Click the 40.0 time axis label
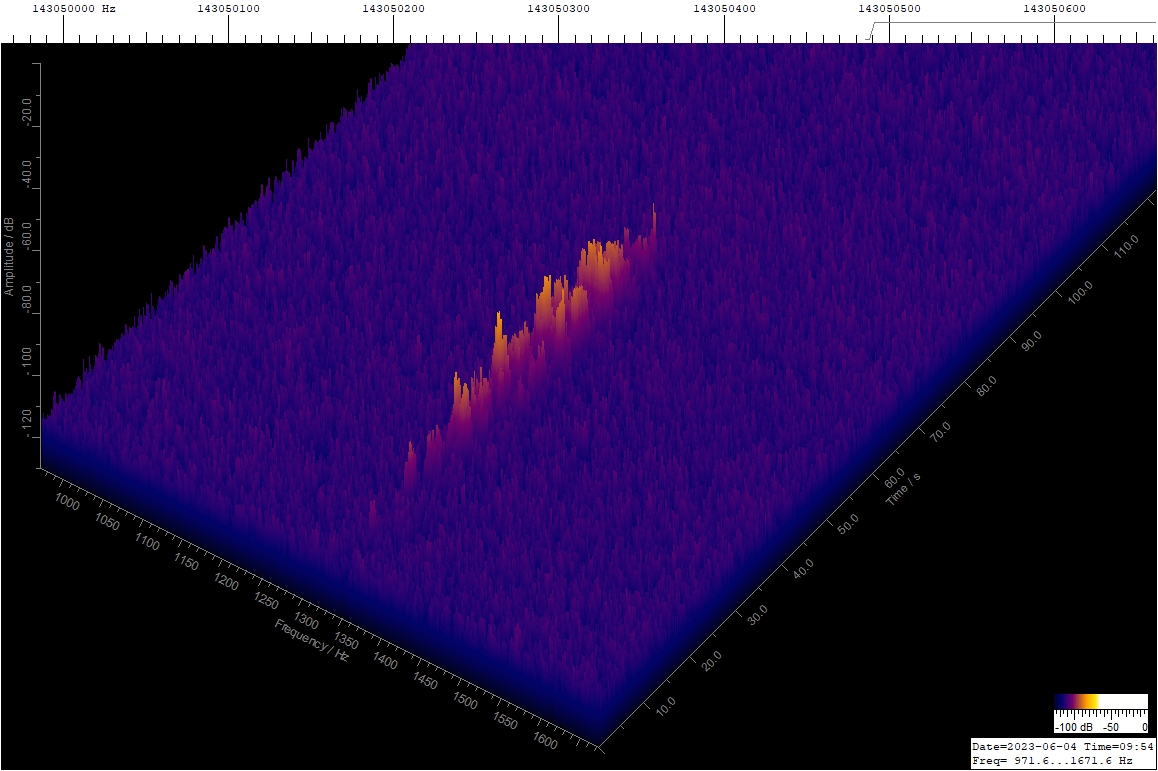 click(803, 569)
